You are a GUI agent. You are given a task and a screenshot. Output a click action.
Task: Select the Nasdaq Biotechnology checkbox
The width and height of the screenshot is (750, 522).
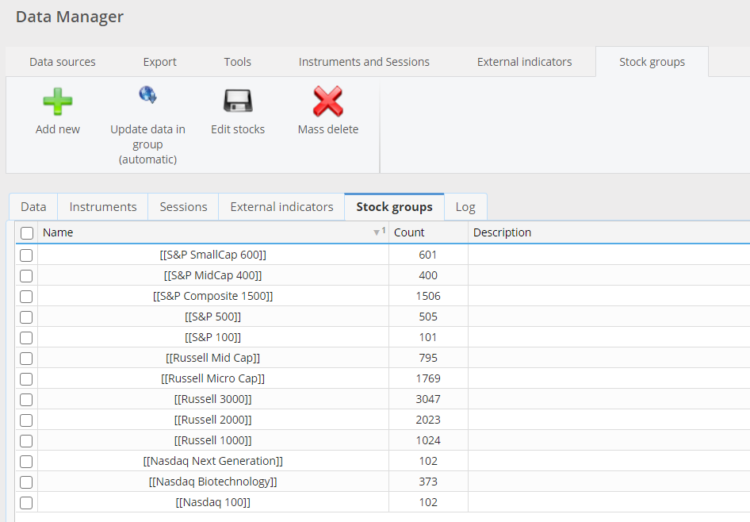(26, 482)
